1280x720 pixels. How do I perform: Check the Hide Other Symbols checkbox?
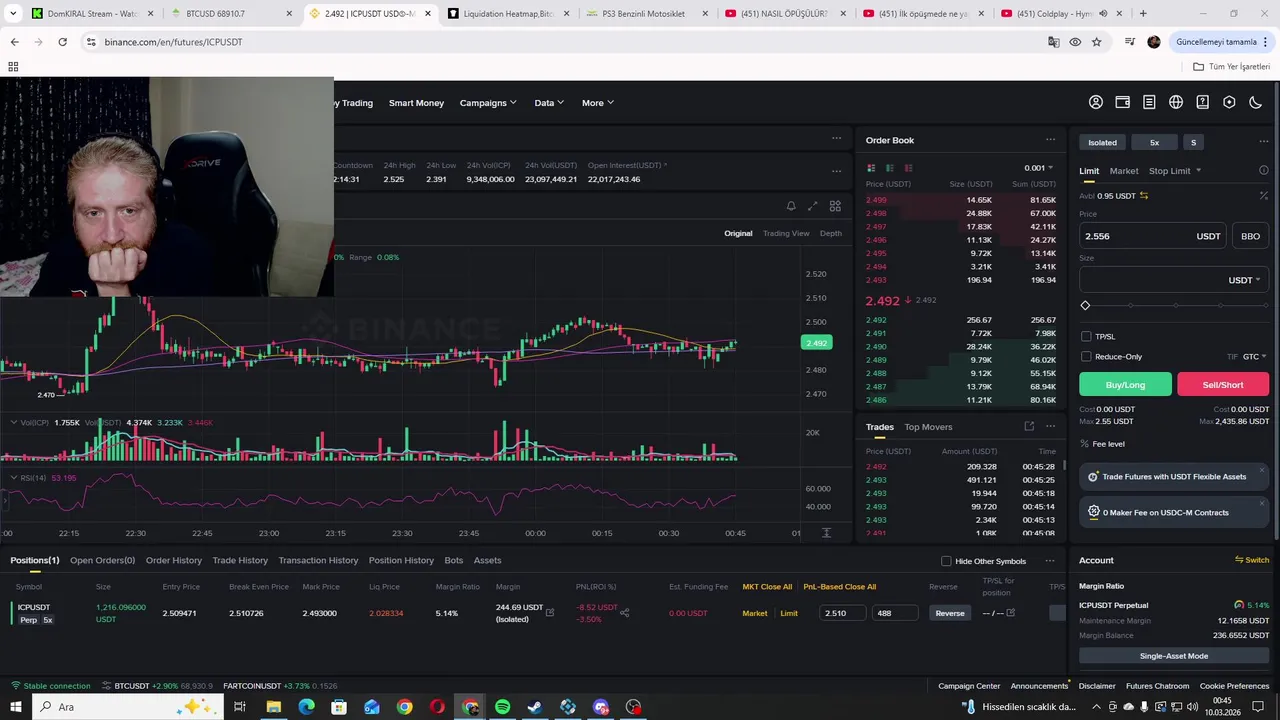pos(946,561)
